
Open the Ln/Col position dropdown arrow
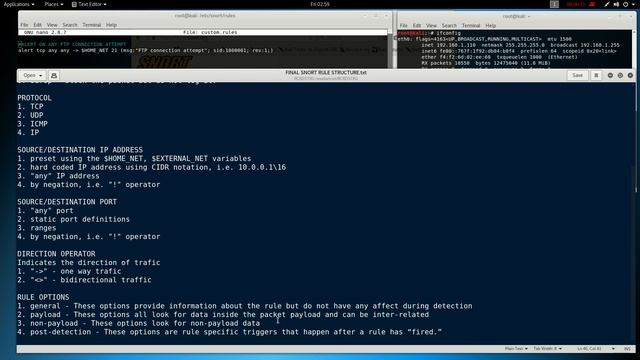click(x=613, y=349)
